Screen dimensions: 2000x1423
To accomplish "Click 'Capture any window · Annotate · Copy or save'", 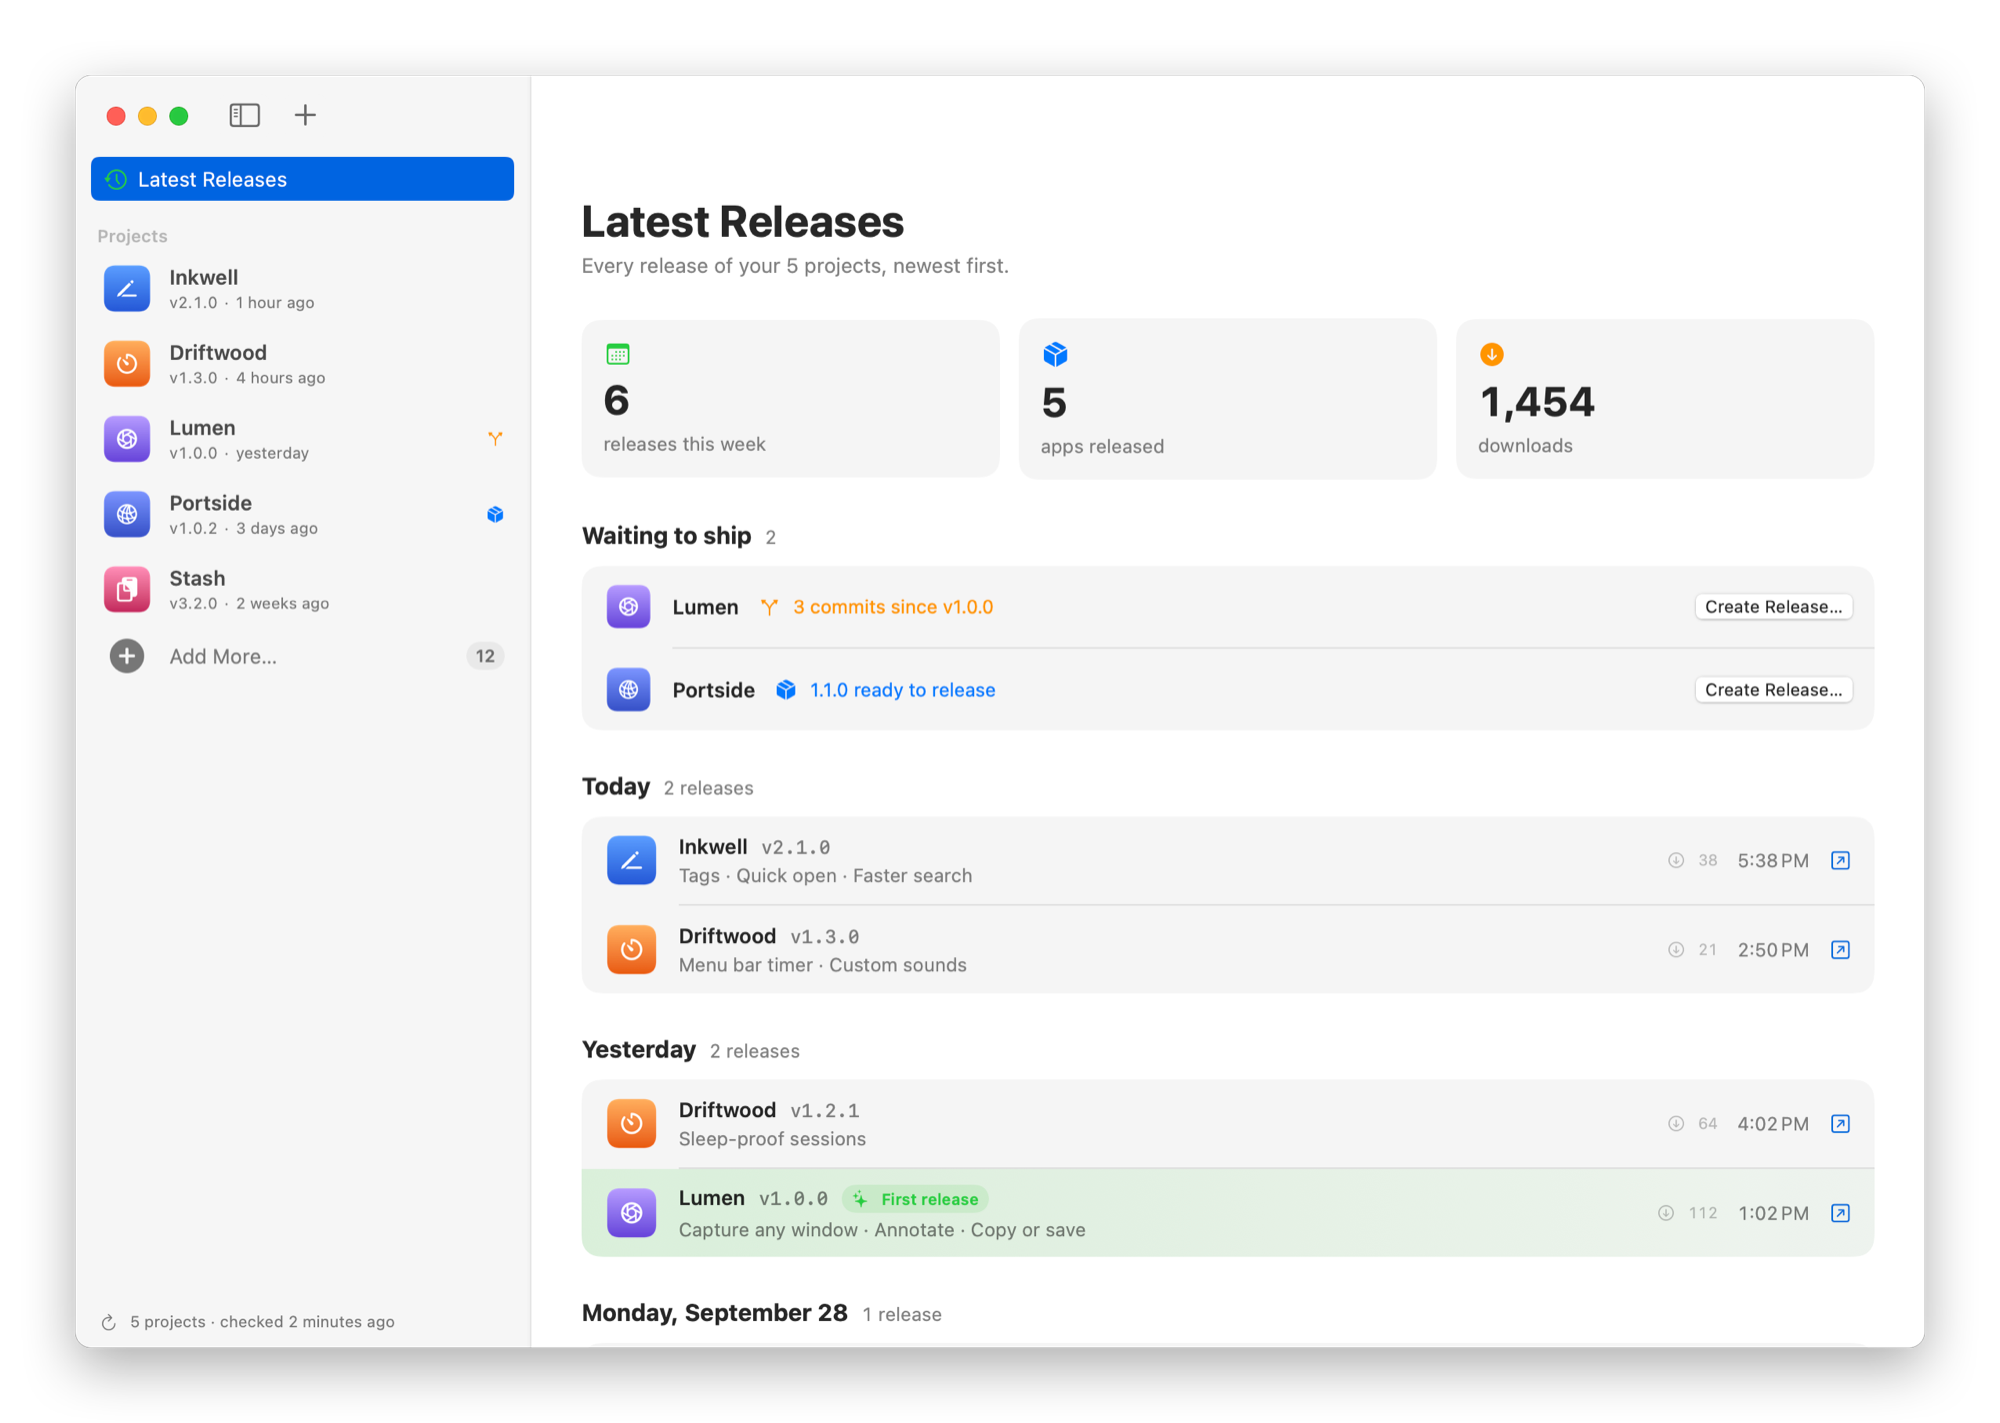I will click(881, 1230).
